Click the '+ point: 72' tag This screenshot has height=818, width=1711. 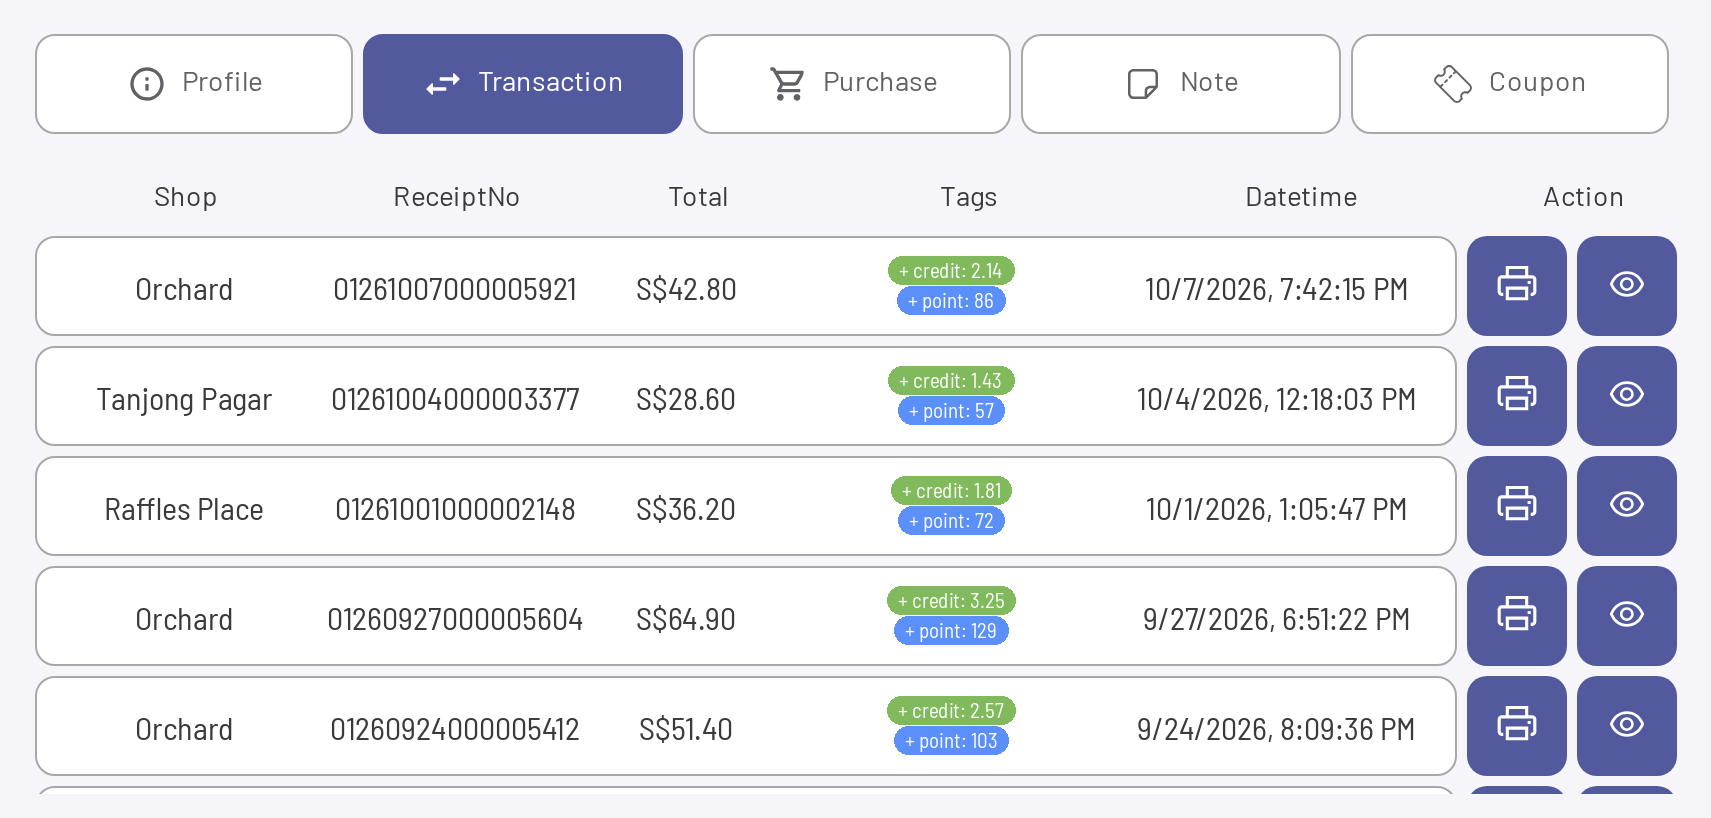tap(951, 521)
